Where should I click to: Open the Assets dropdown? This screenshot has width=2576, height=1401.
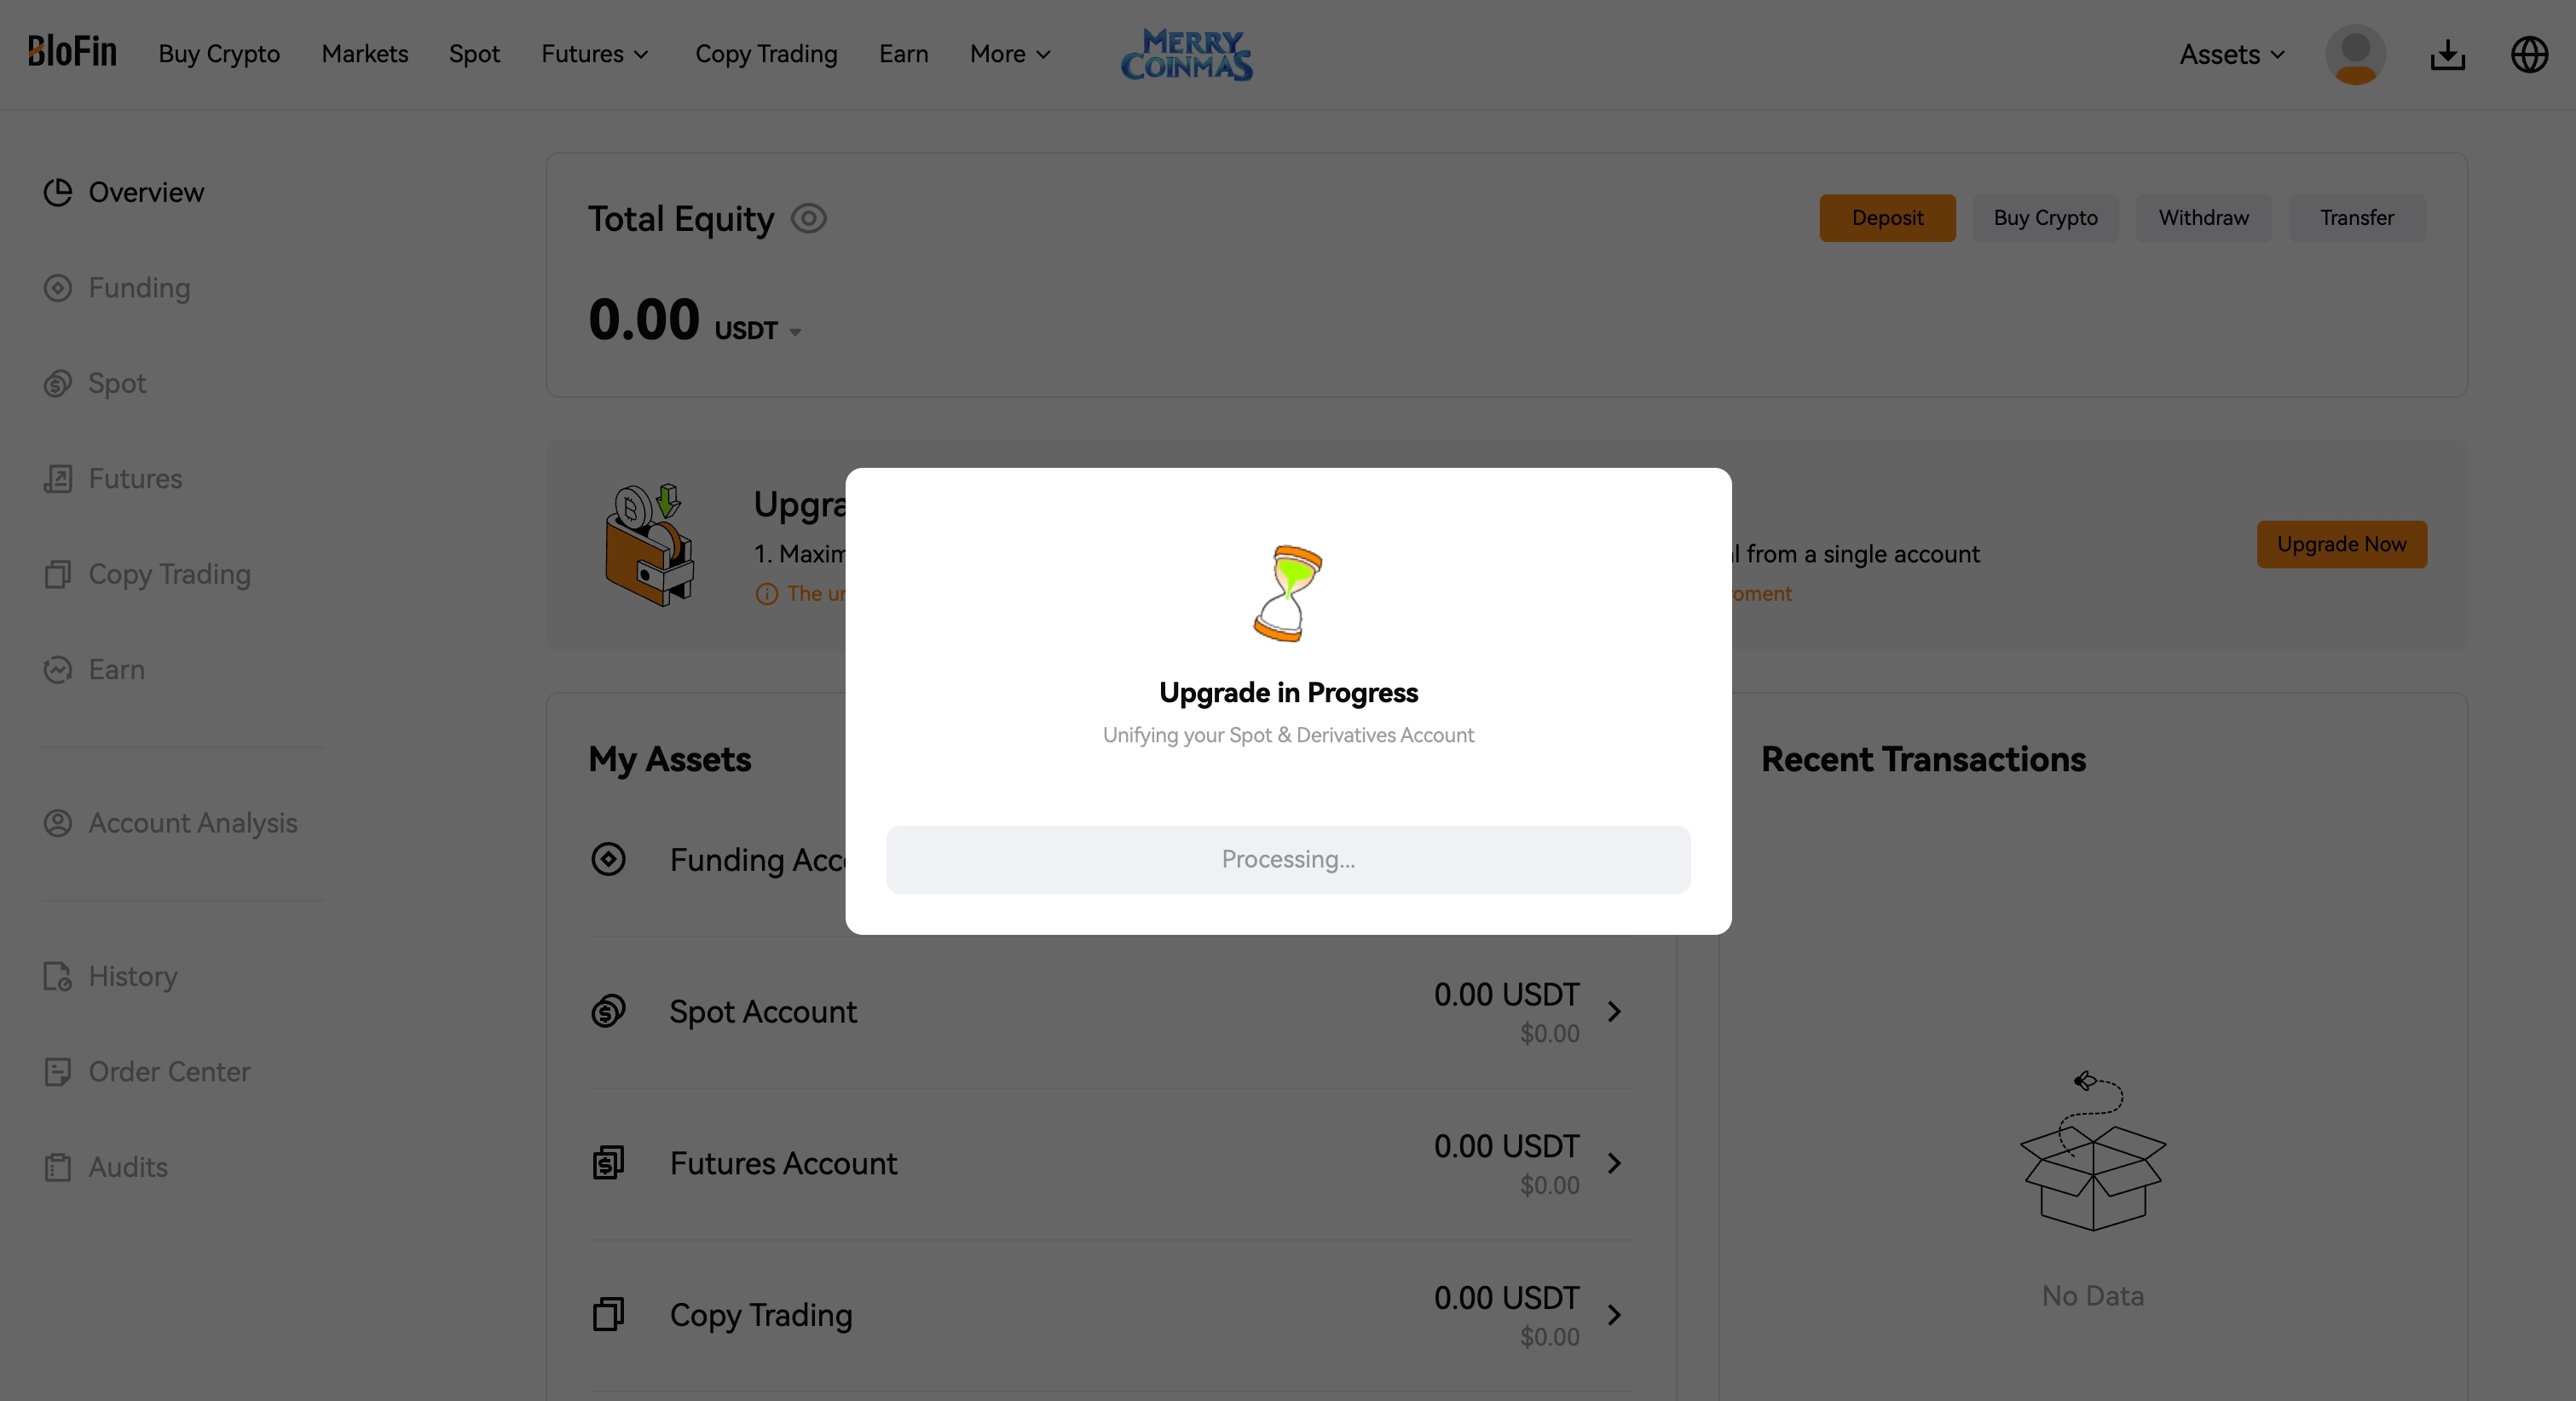tap(2231, 54)
